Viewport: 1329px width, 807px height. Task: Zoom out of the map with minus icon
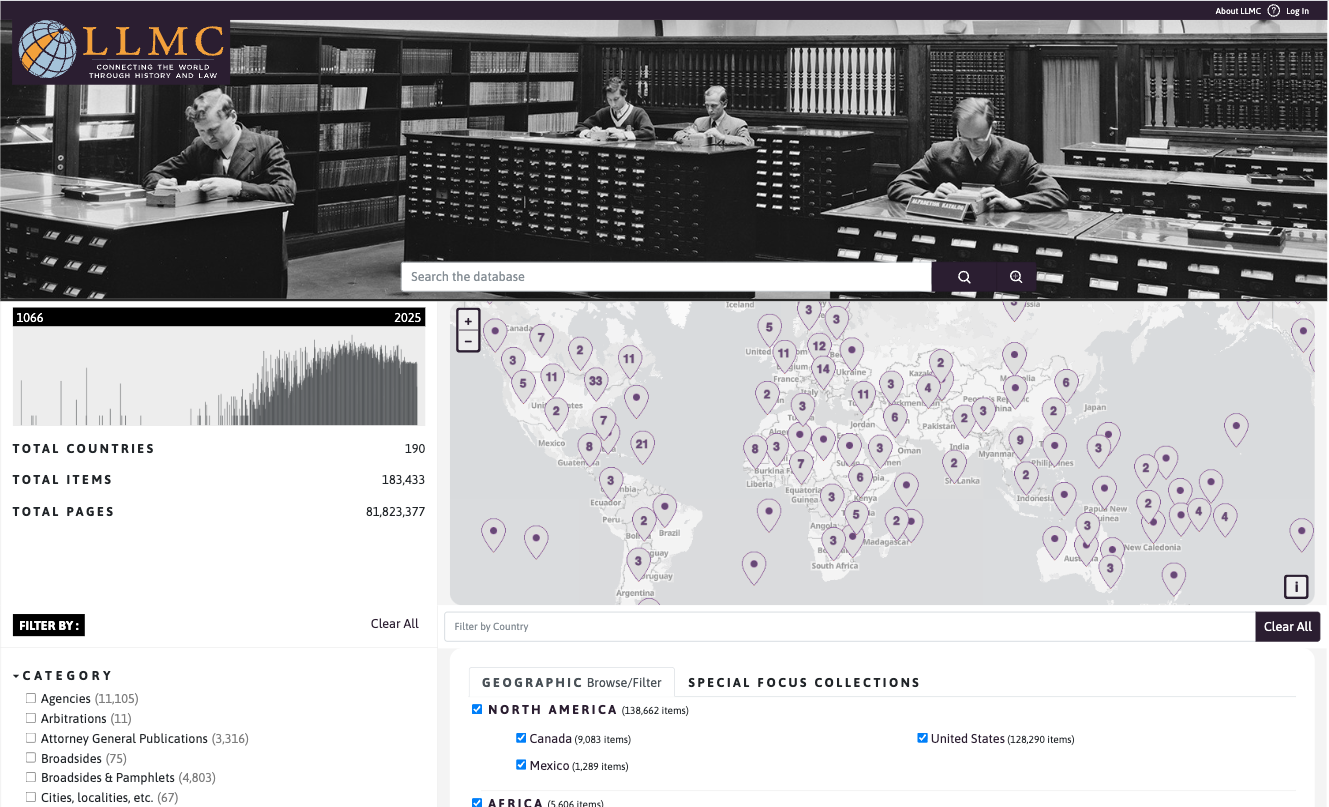467,341
